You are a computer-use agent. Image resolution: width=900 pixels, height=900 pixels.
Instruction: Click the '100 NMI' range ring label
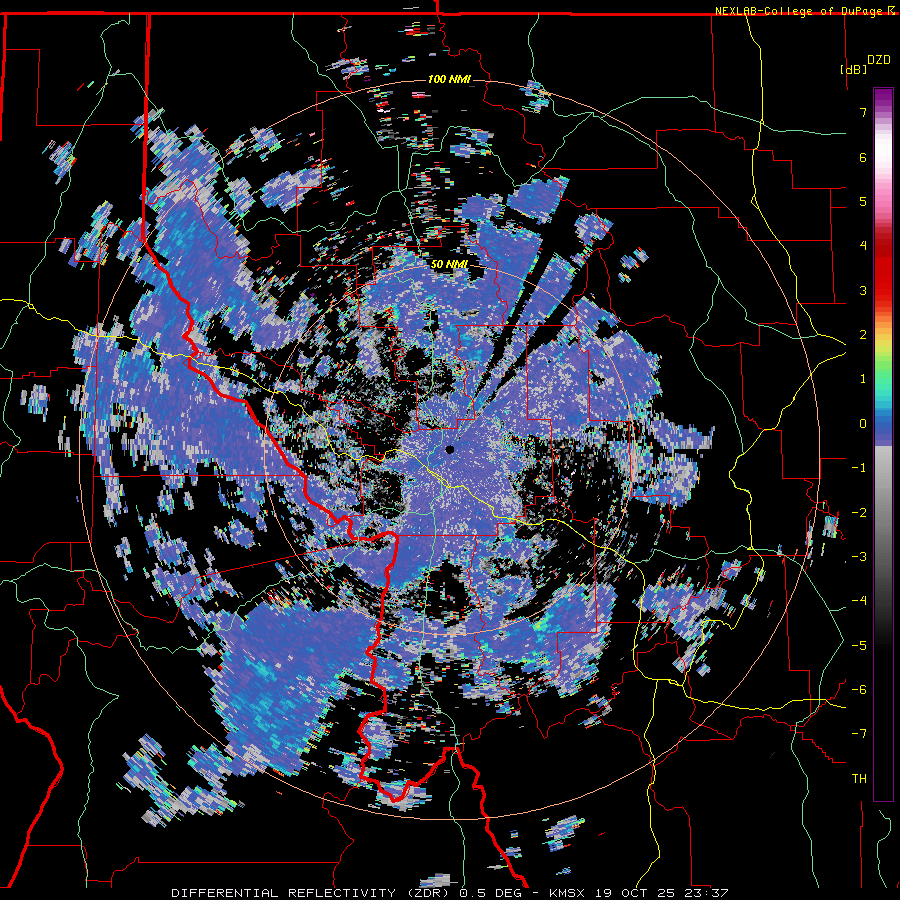[449, 79]
